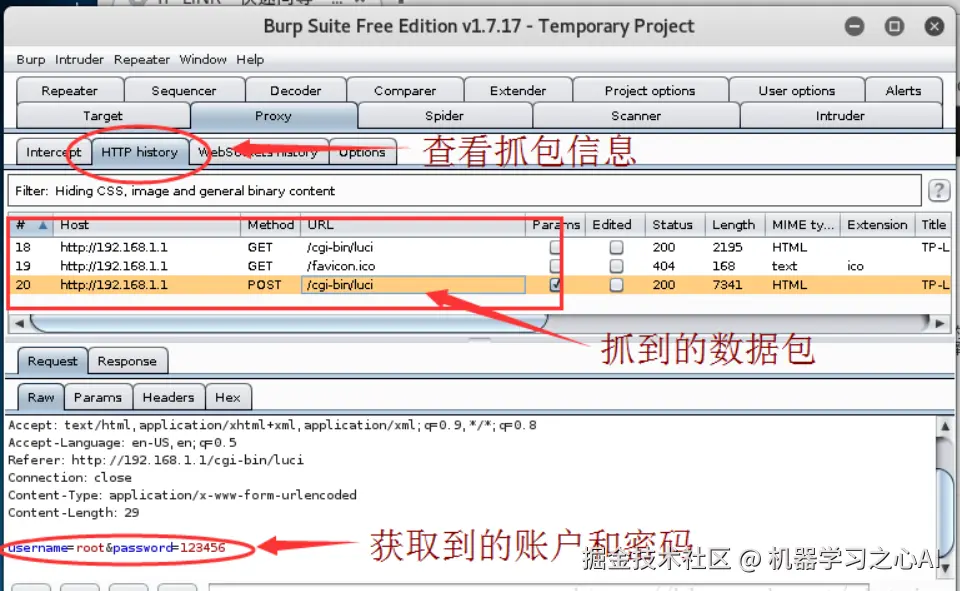Click the Params checkbox of row 20
The width and height of the screenshot is (960, 591).
[x=555, y=285]
